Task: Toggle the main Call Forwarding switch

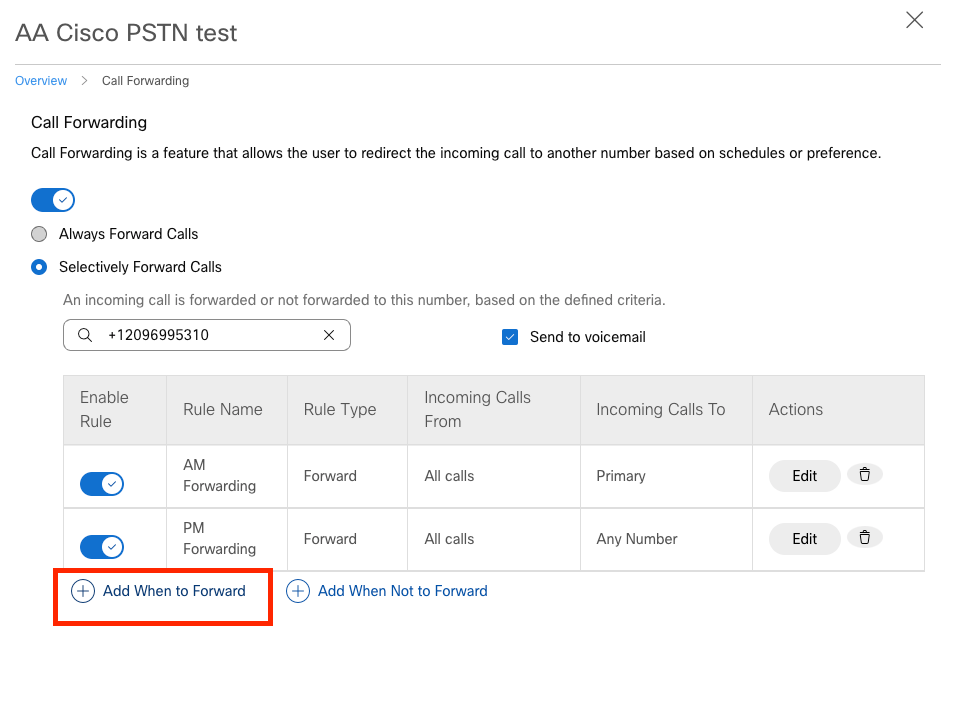Action: (53, 200)
